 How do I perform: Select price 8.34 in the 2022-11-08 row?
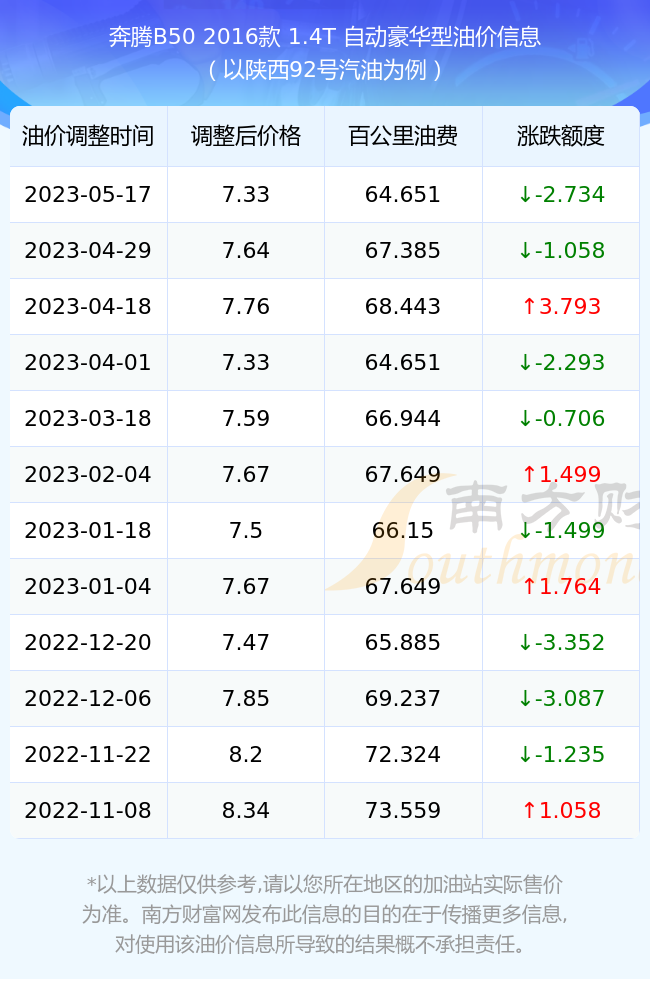(x=246, y=811)
